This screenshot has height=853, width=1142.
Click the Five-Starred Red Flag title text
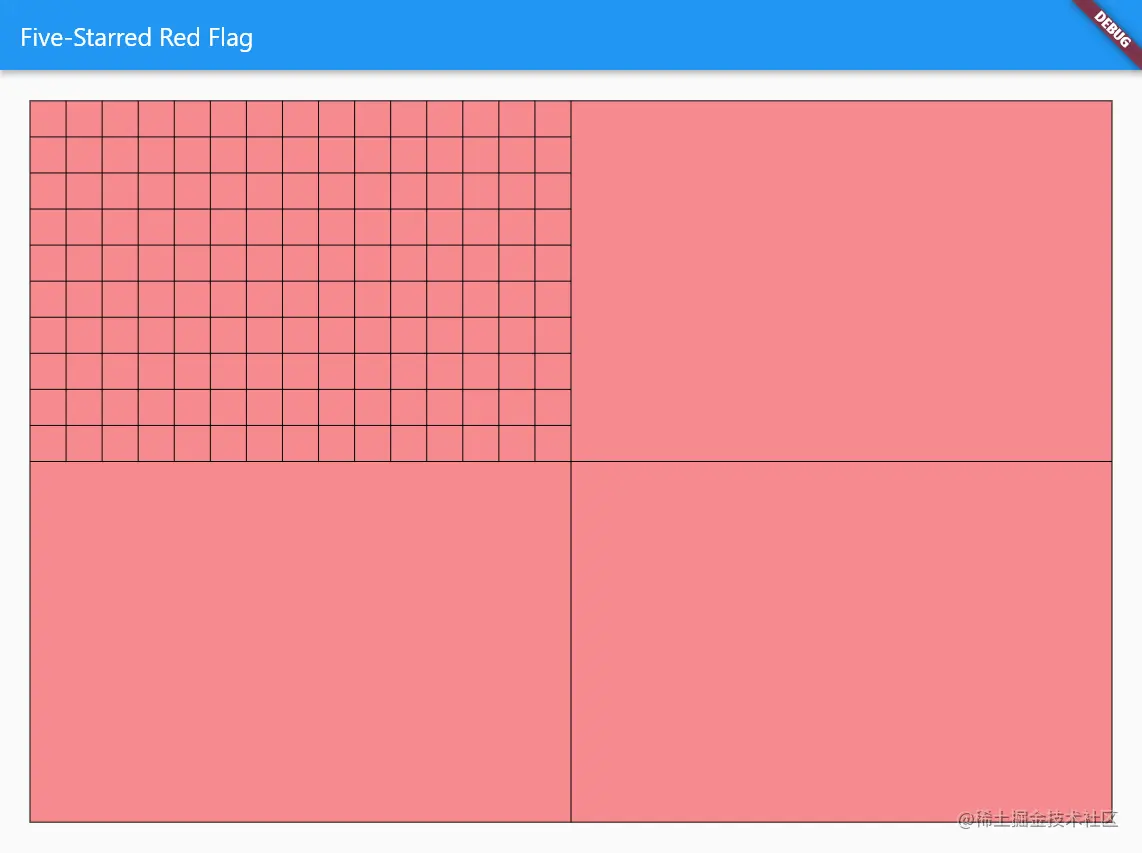click(137, 38)
